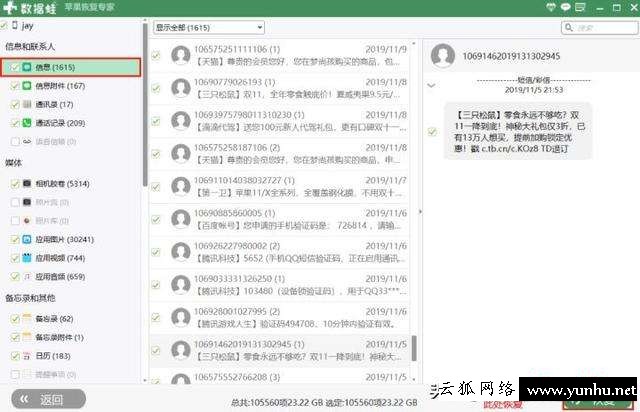The image size is (640, 412).
Task: Uncheck the 信息 (1615) checkbox
Action: [x=15, y=67]
